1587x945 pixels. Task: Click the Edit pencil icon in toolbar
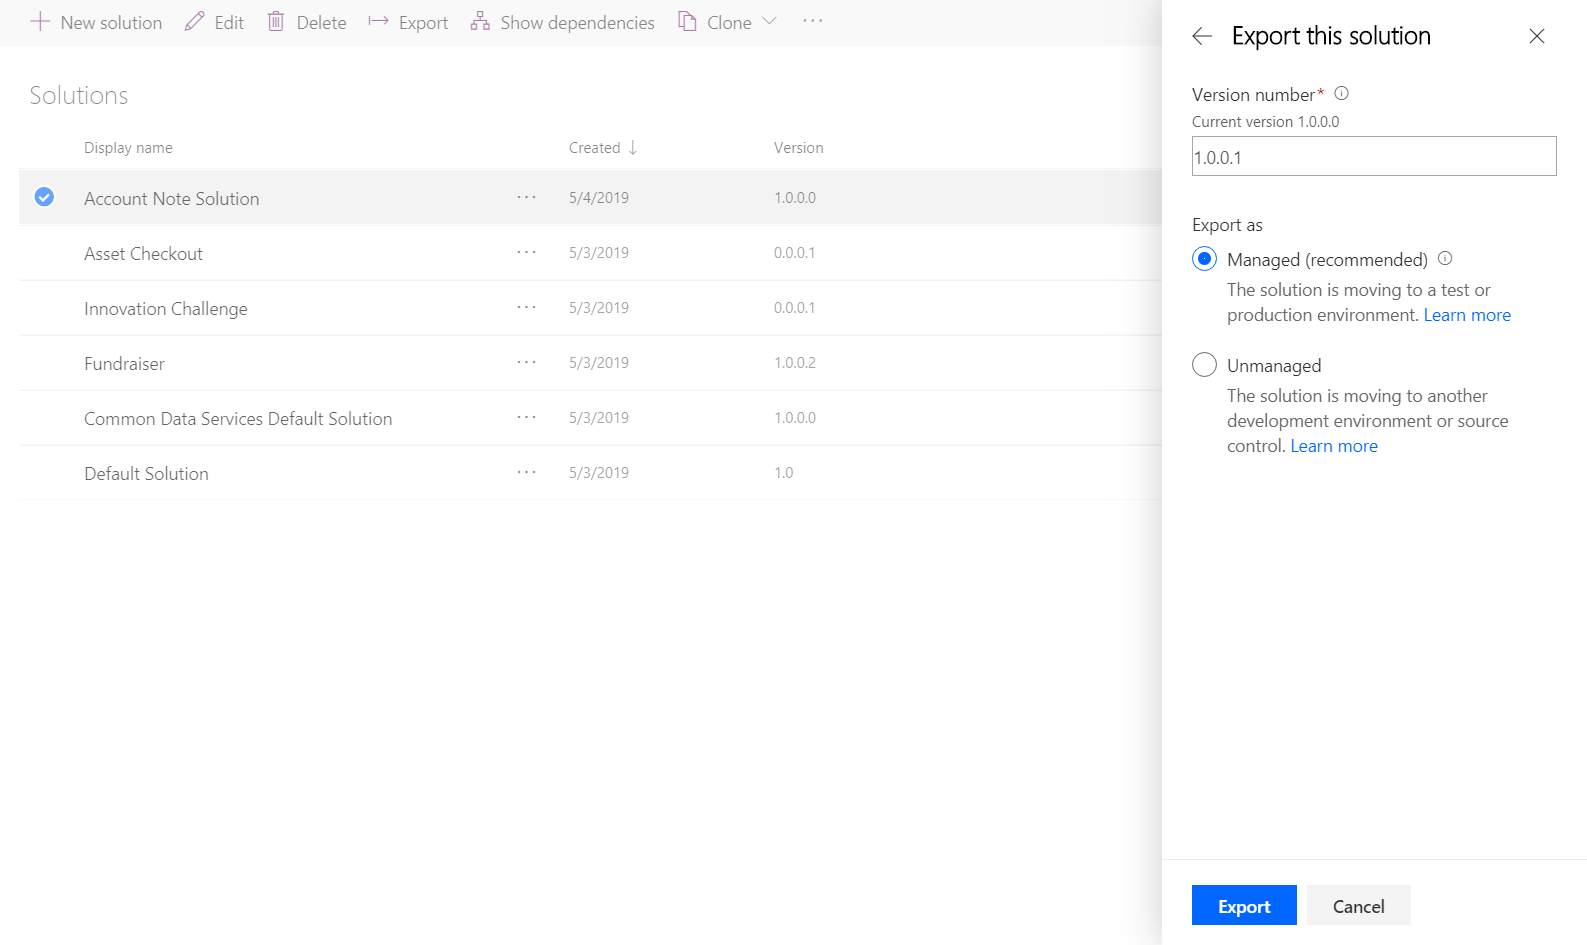click(194, 22)
